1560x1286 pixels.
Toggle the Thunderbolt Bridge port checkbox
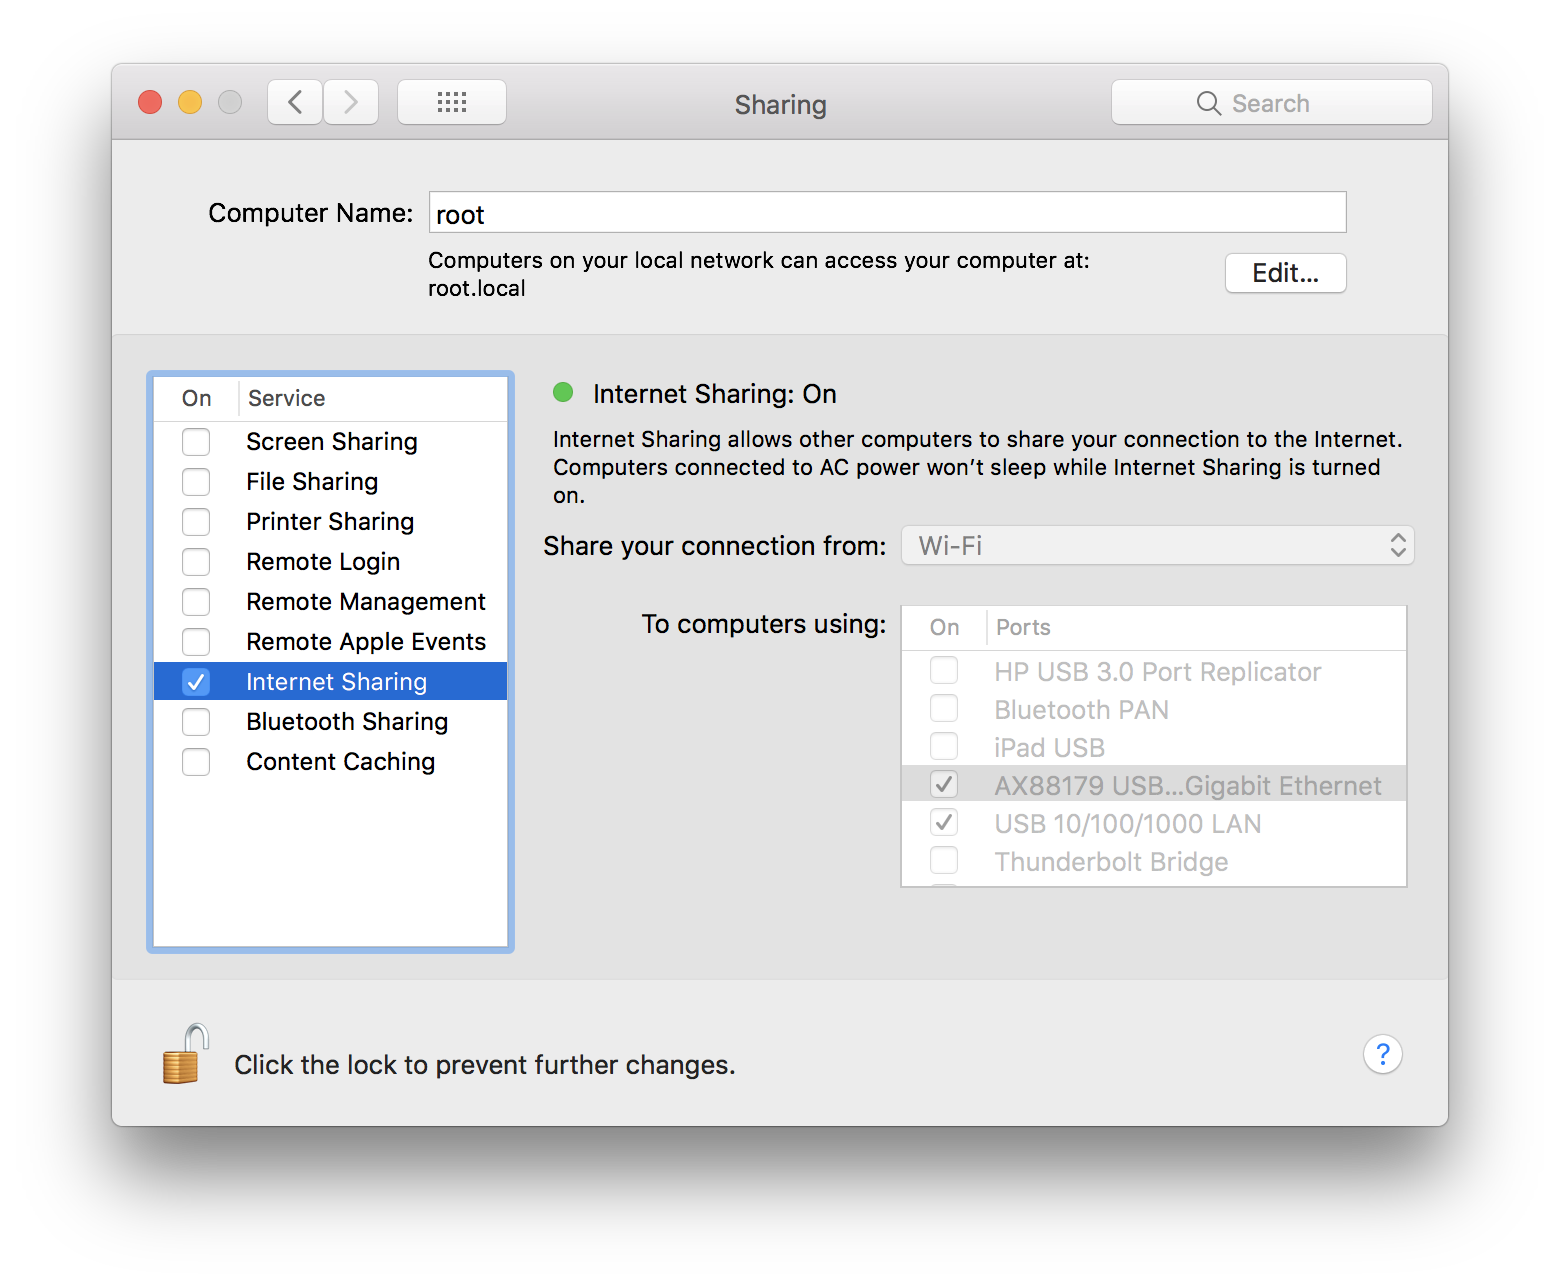944,860
